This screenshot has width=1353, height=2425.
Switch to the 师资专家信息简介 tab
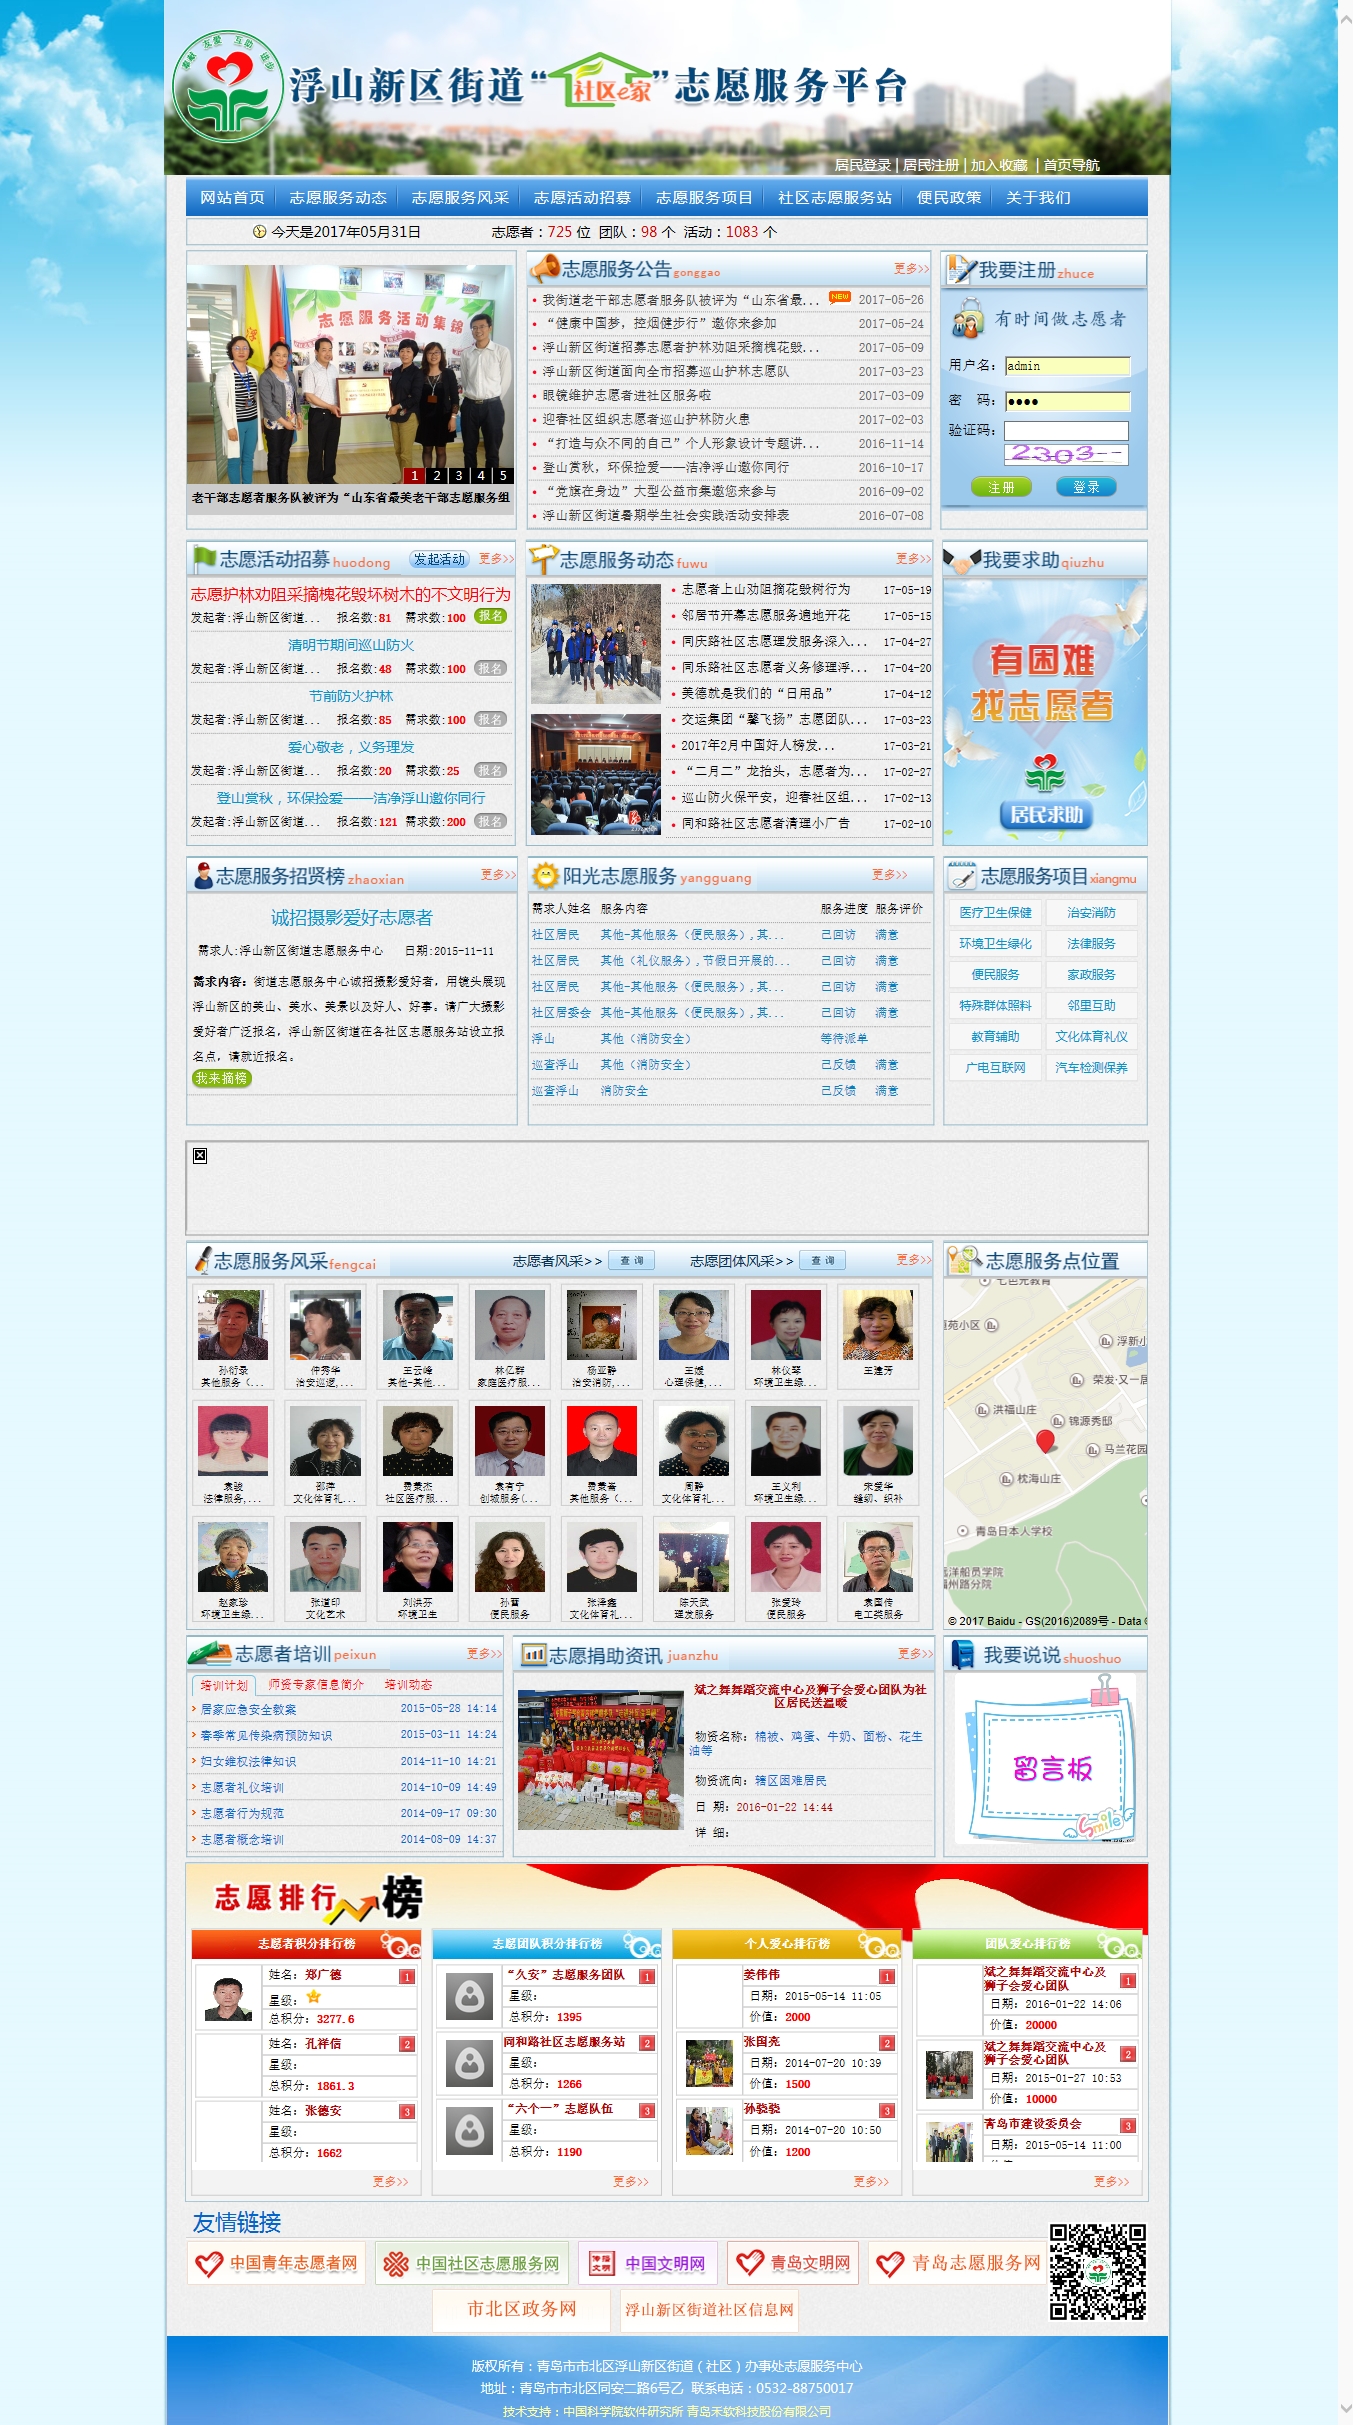316,1684
